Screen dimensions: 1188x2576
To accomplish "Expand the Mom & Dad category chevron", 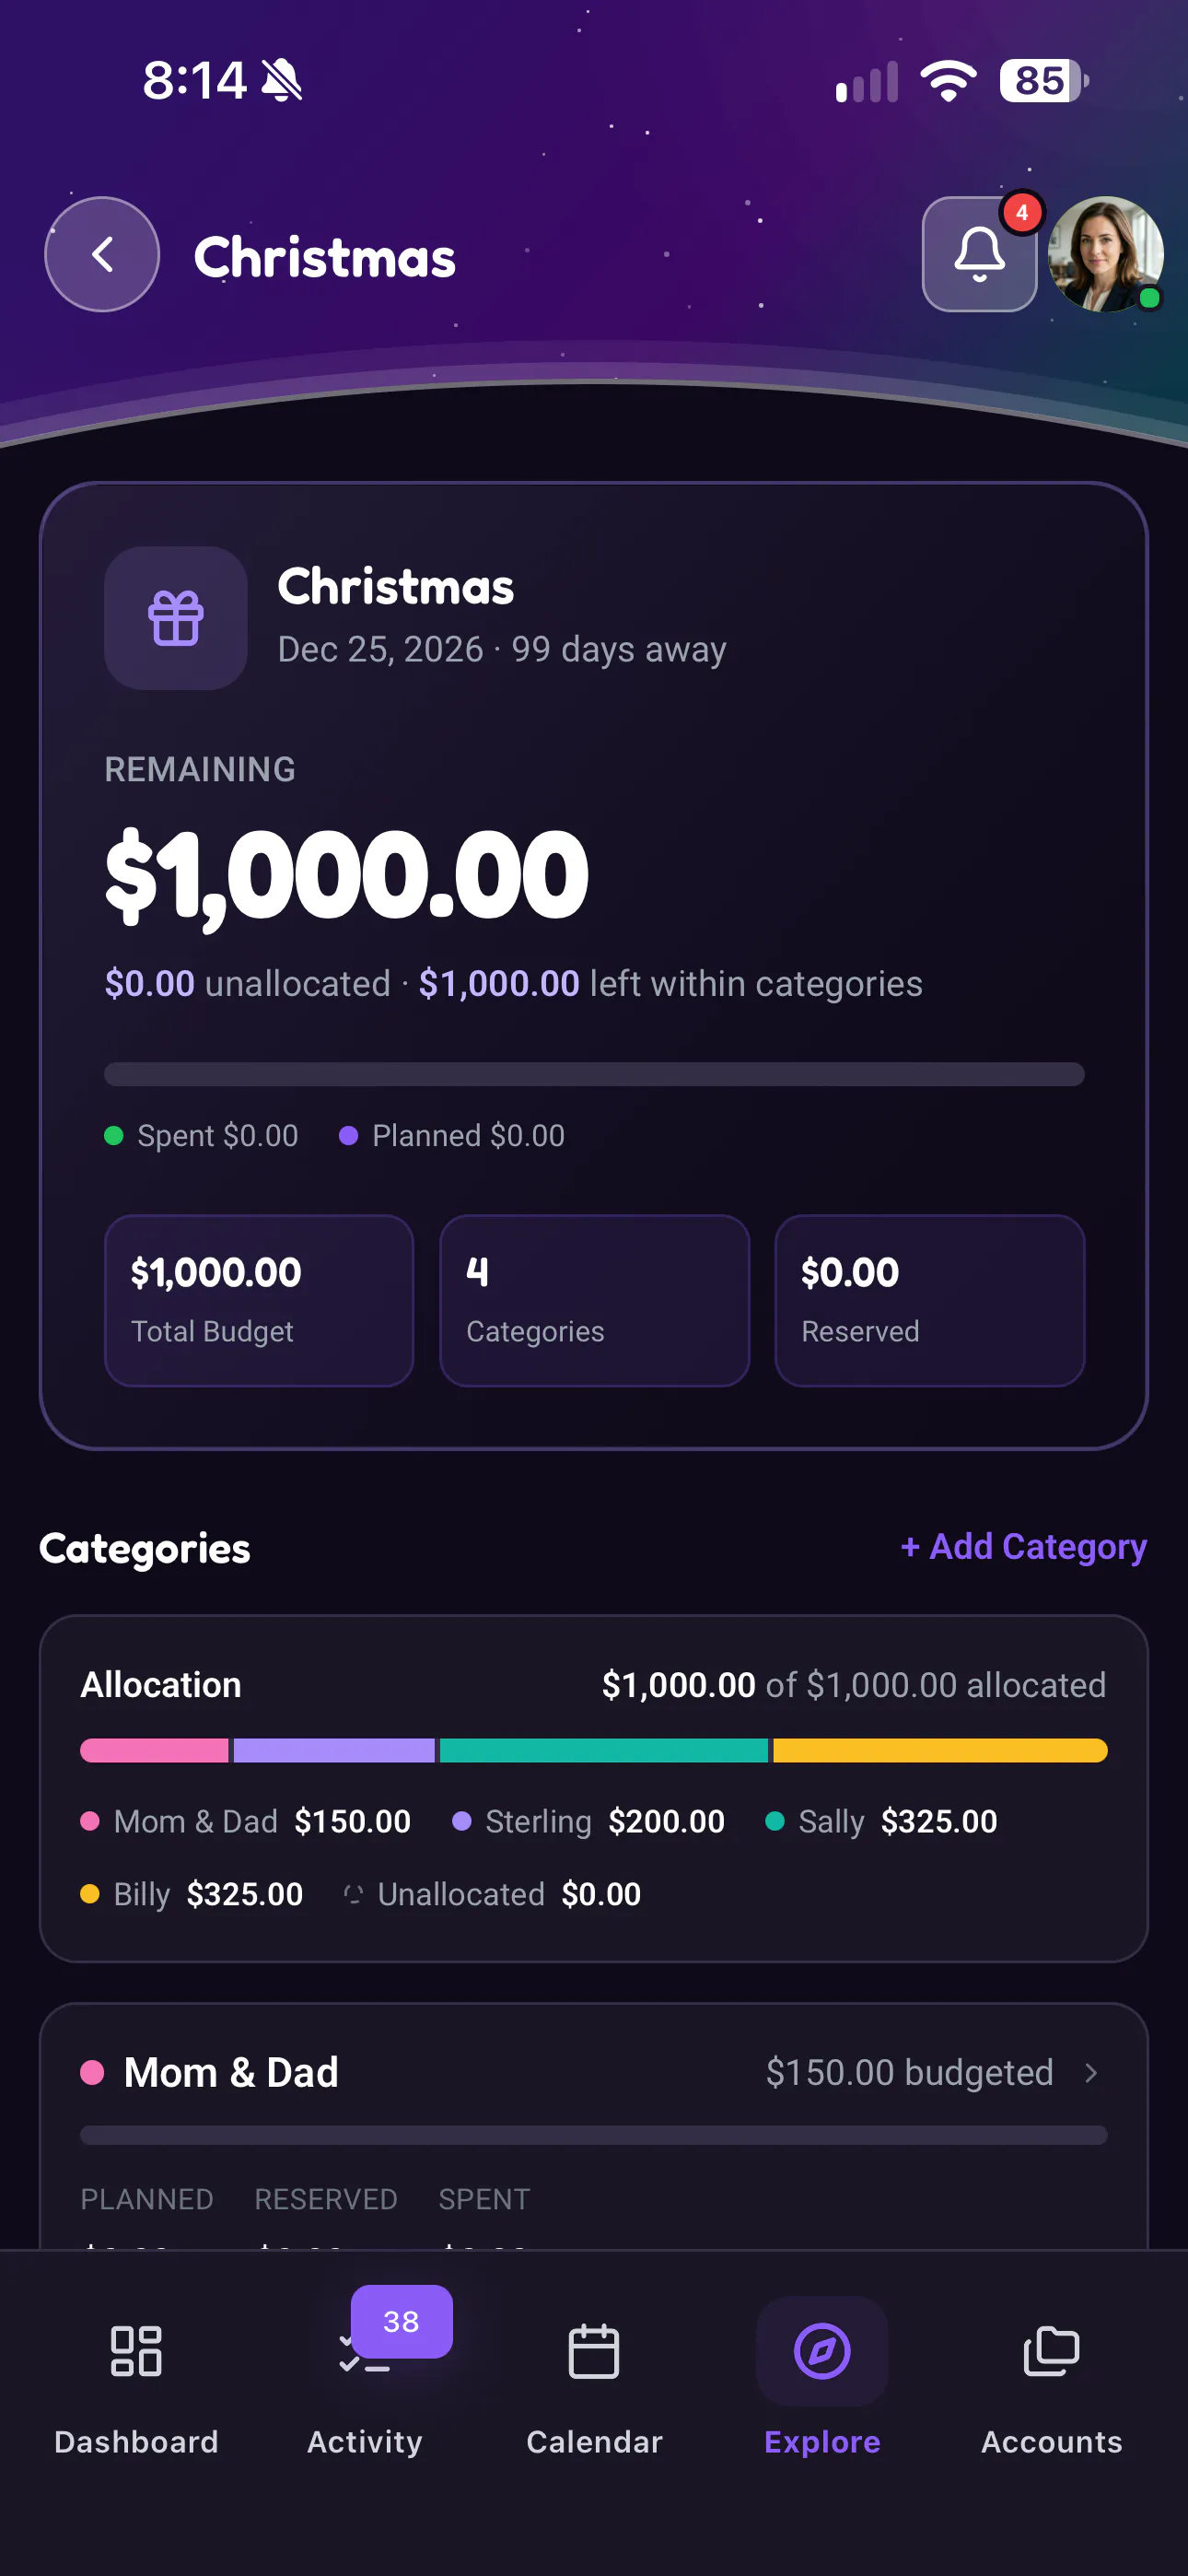I will (x=1091, y=2073).
